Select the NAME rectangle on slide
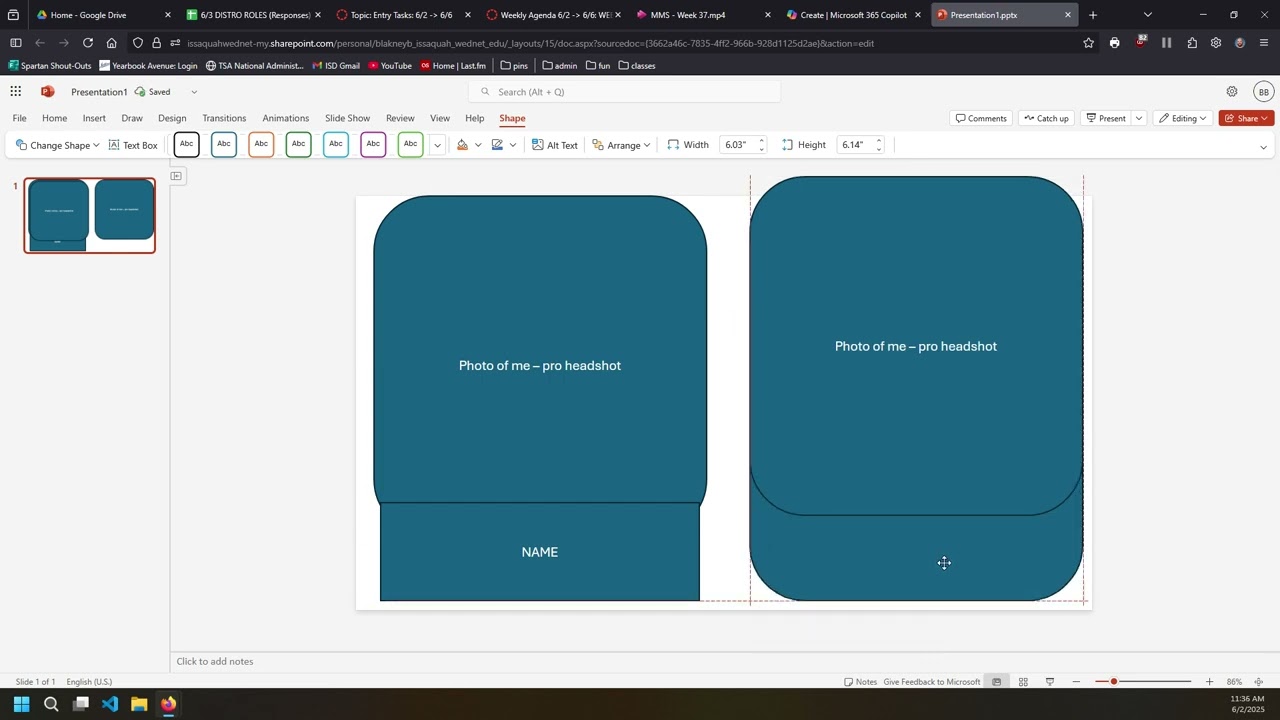 click(540, 552)
